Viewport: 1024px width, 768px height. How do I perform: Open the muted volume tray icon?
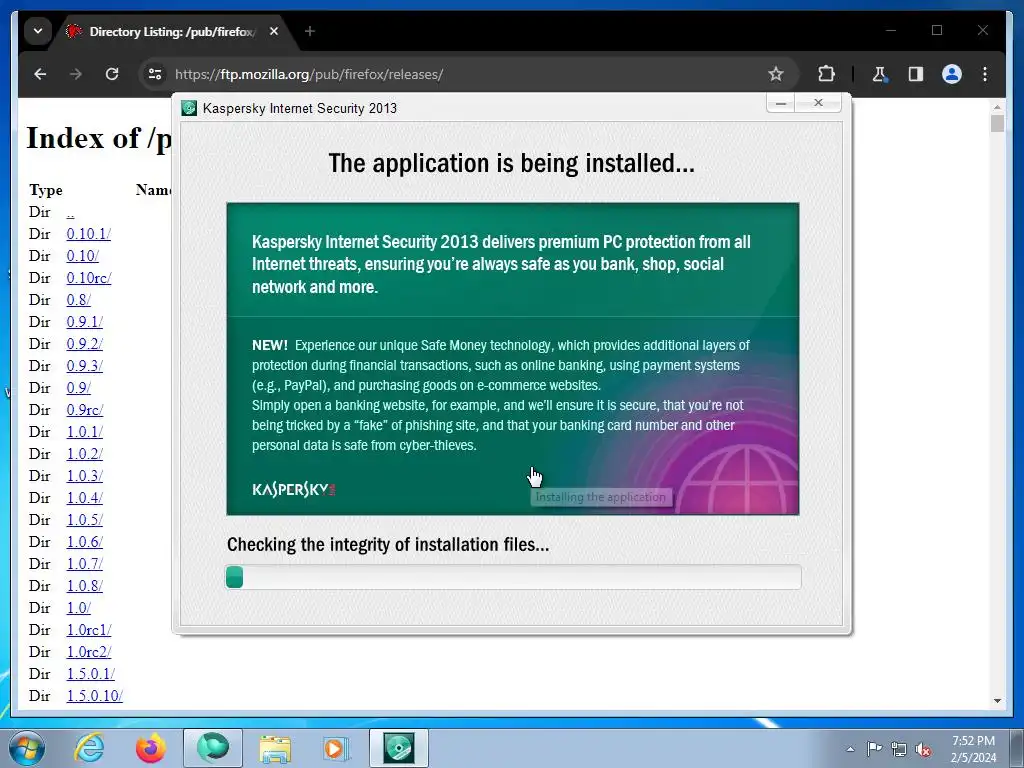(923, 749)
